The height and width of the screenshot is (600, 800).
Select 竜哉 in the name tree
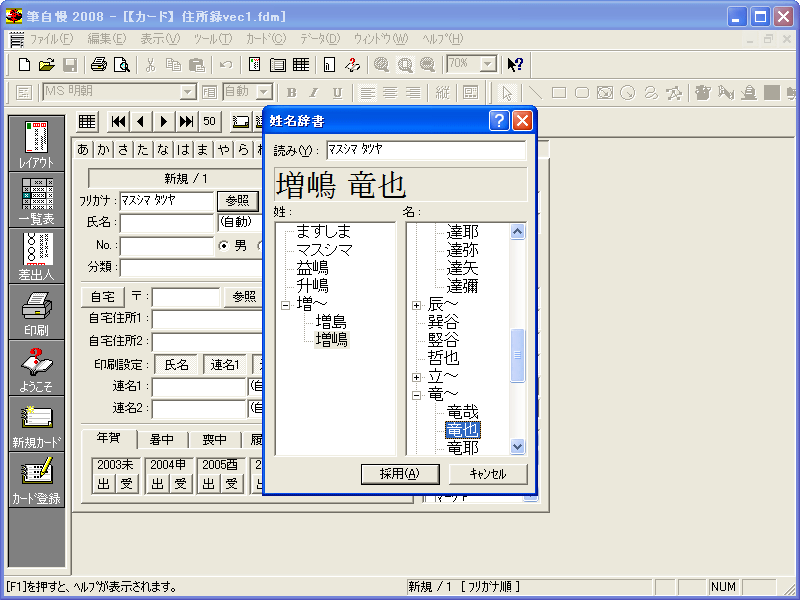(x=462, y=412)
